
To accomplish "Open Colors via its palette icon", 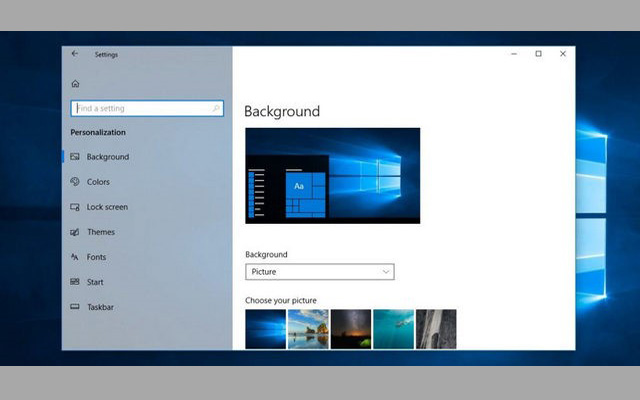I will click(x=75, y=182).
